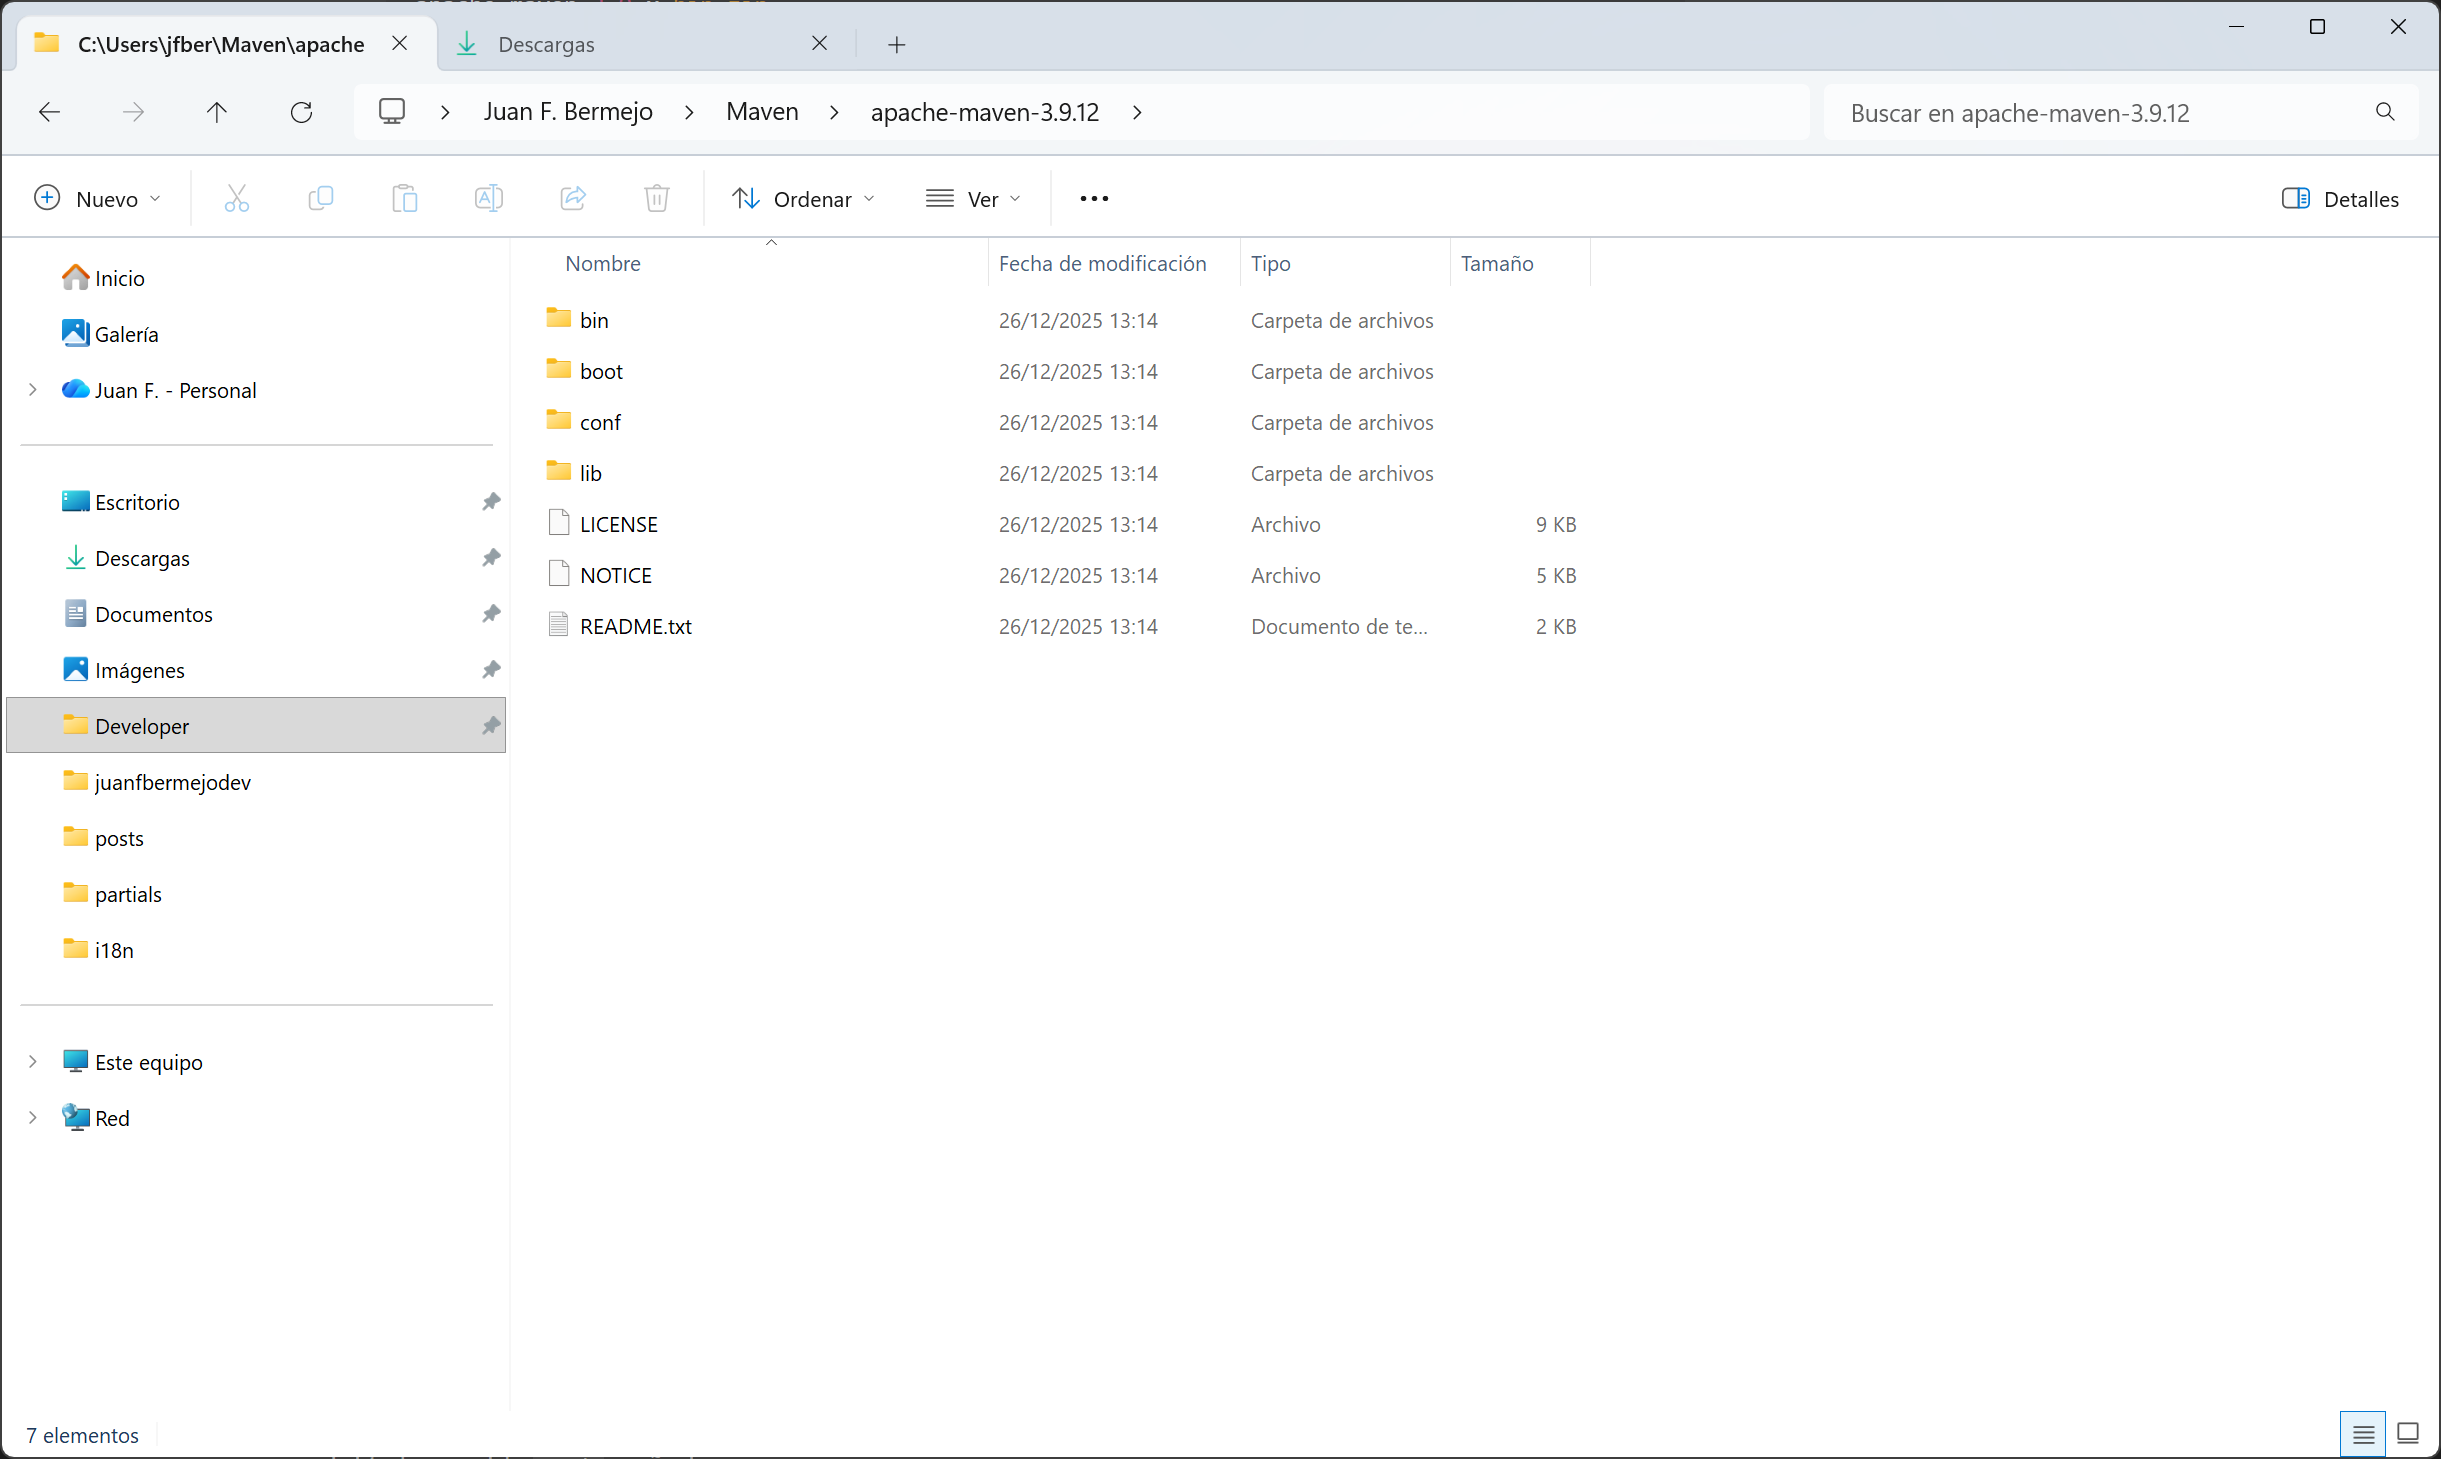Click the Paste clipboard icon
The height and width of the screenshot is (1459, 2441).
[x=404, y=198]
